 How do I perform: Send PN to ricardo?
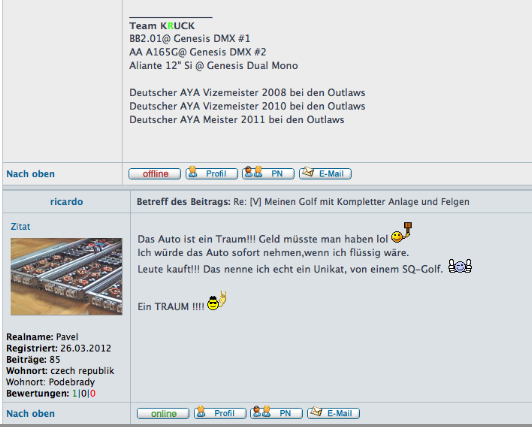[276, 413]
